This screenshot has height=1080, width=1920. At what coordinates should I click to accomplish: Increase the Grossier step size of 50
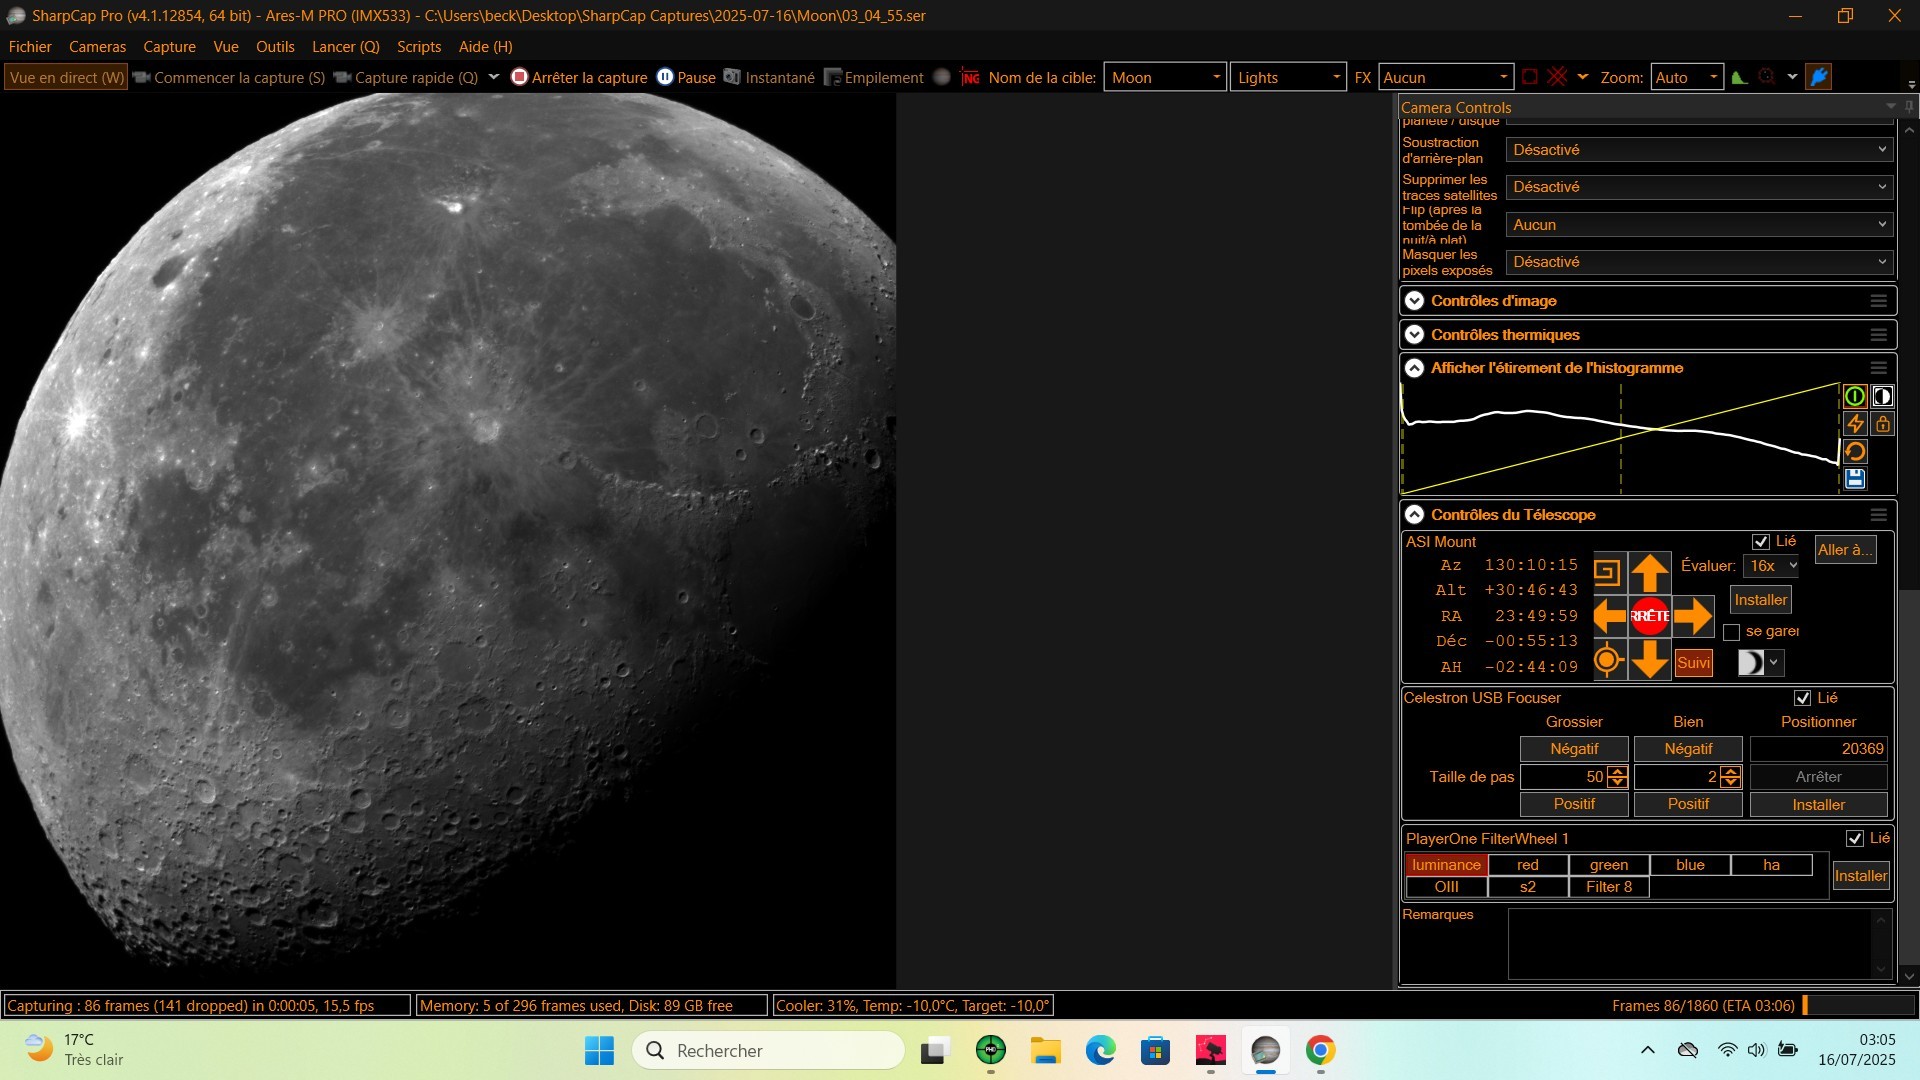click(1617, 772)
